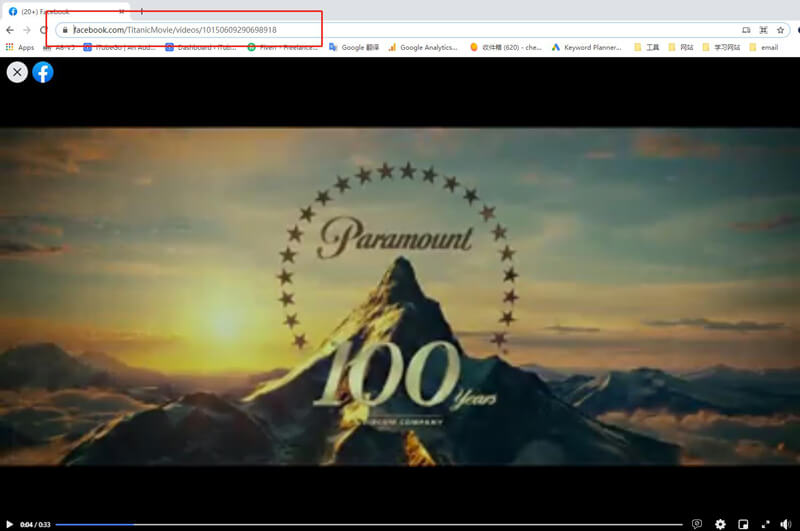This screenshot has width=800, height=531.
Task: Click the 0:04 / 0:33 time display
Action: (35, 524)
